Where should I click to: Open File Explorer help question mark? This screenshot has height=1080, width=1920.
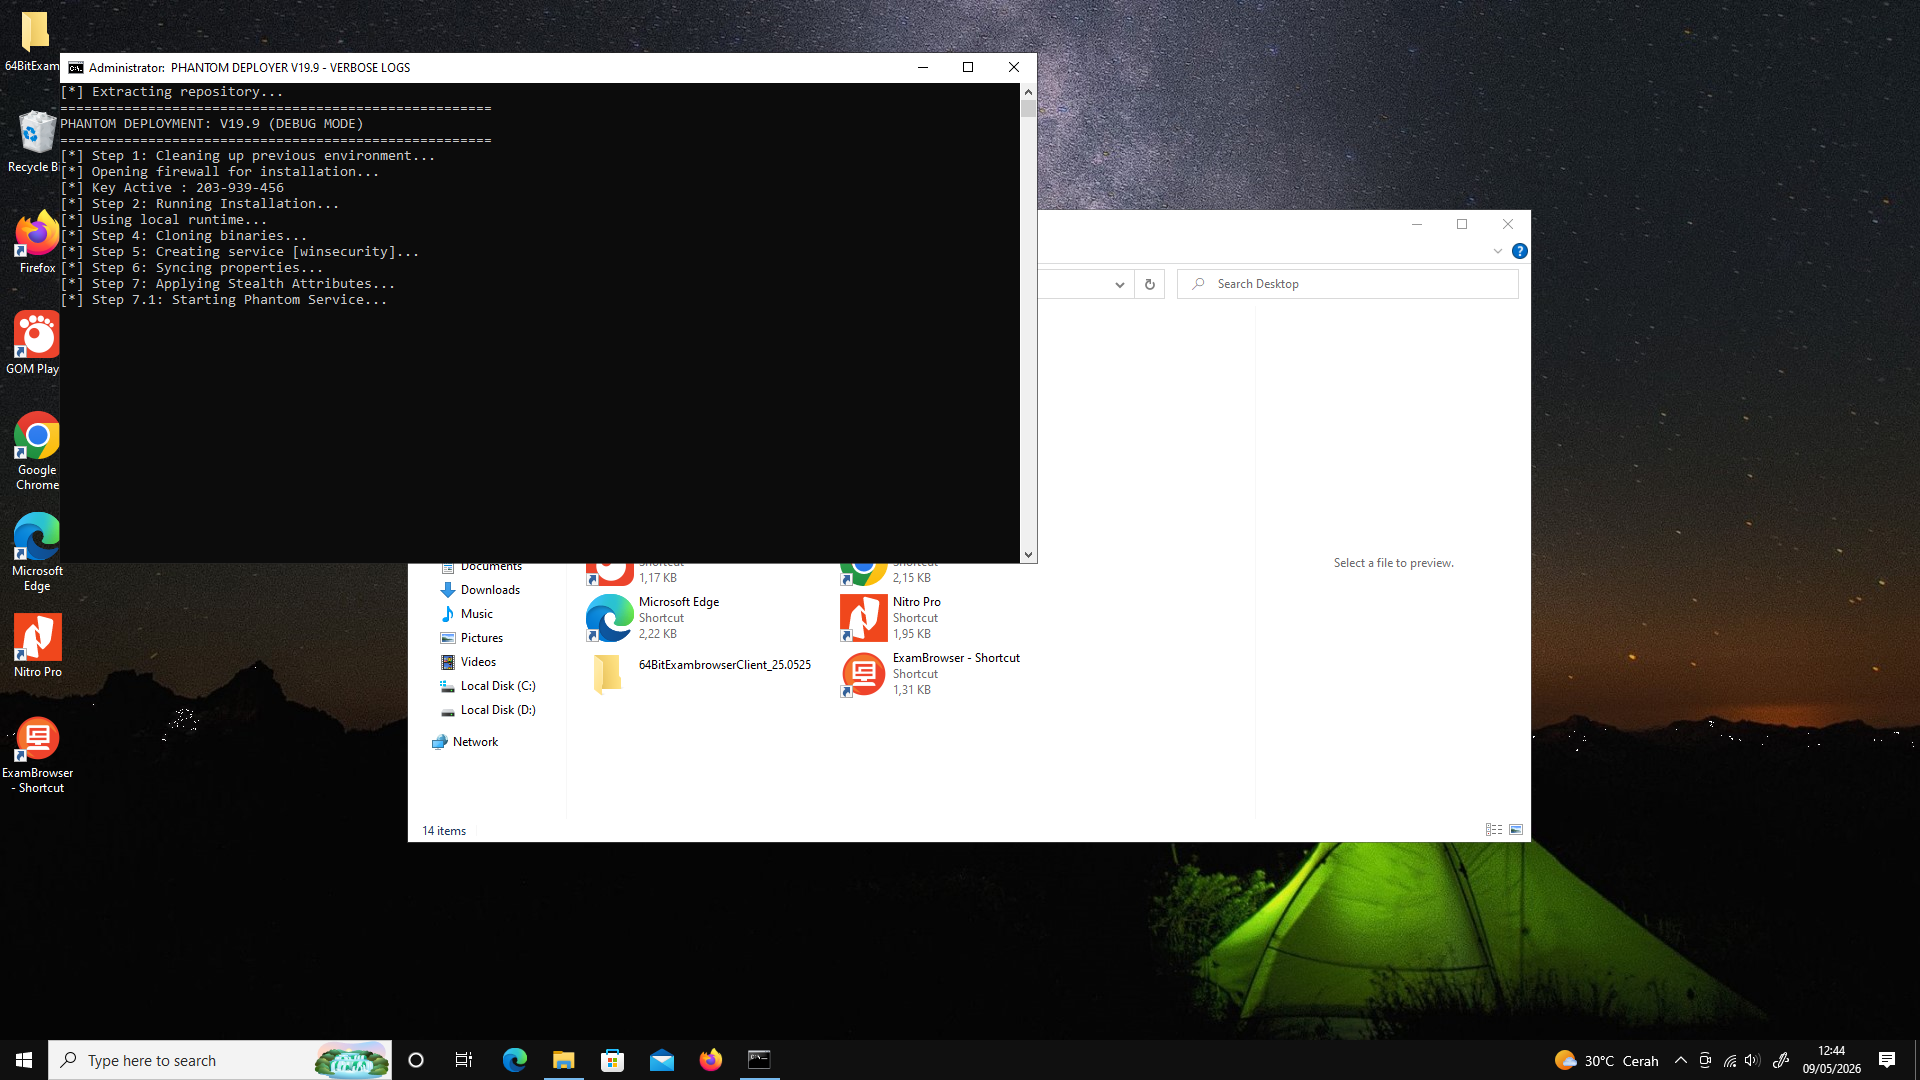coord(1520,251)
